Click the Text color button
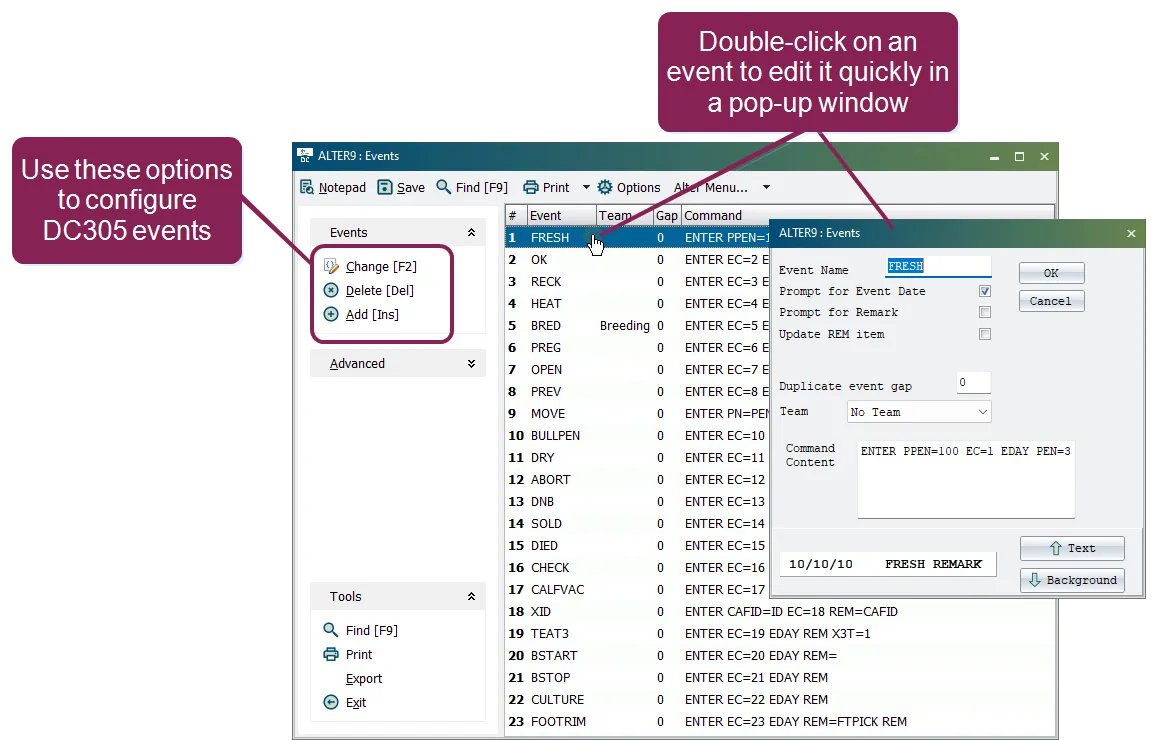This screenshot has width=1158, height=740. pos(1072,548)
